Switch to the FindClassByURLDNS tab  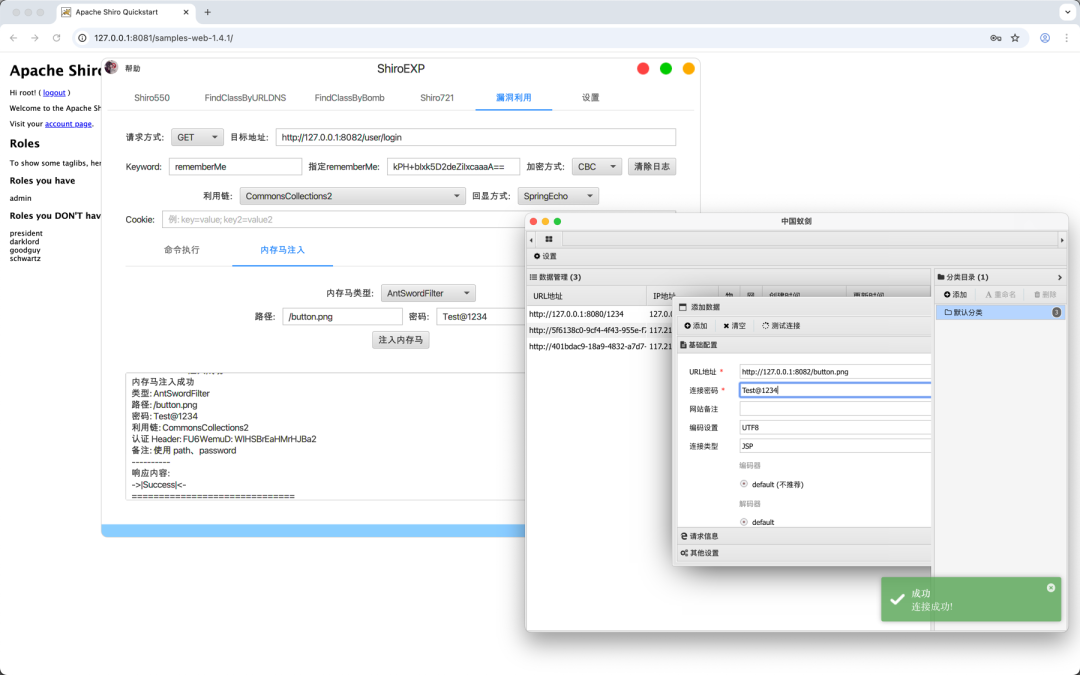tap(245, 98)
